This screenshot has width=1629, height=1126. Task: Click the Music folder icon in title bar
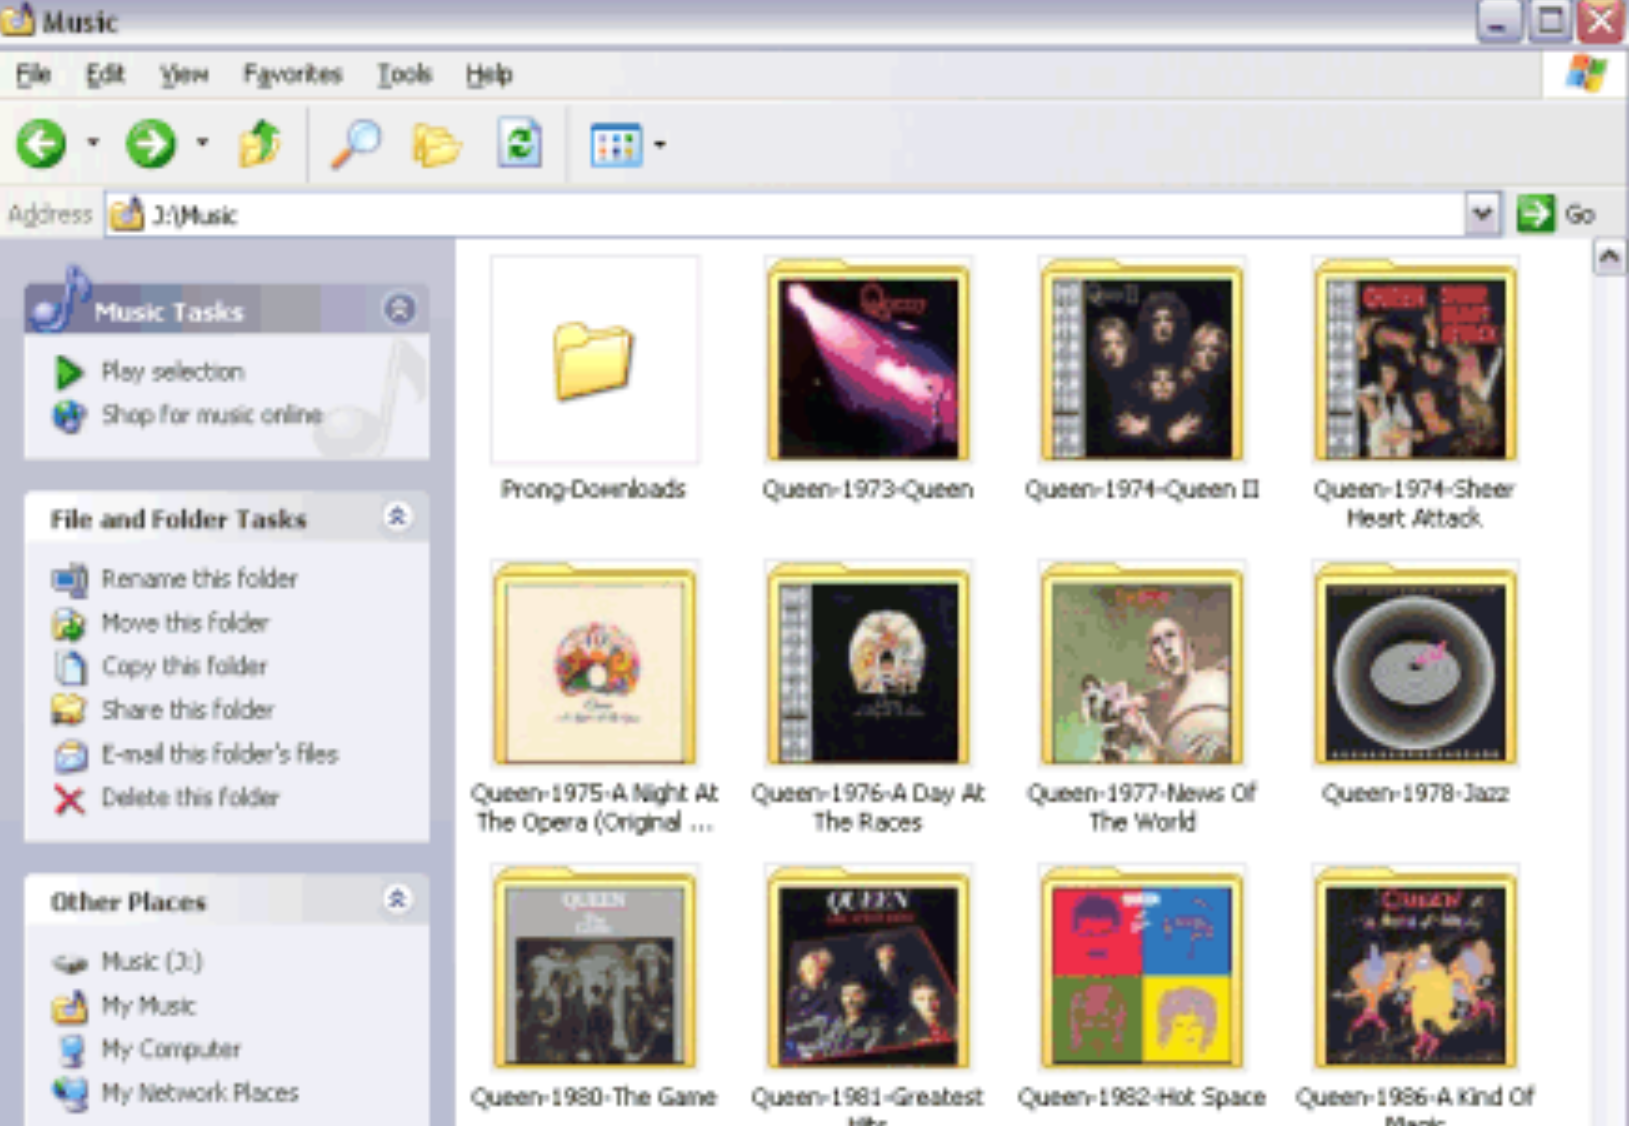(18, 19)
